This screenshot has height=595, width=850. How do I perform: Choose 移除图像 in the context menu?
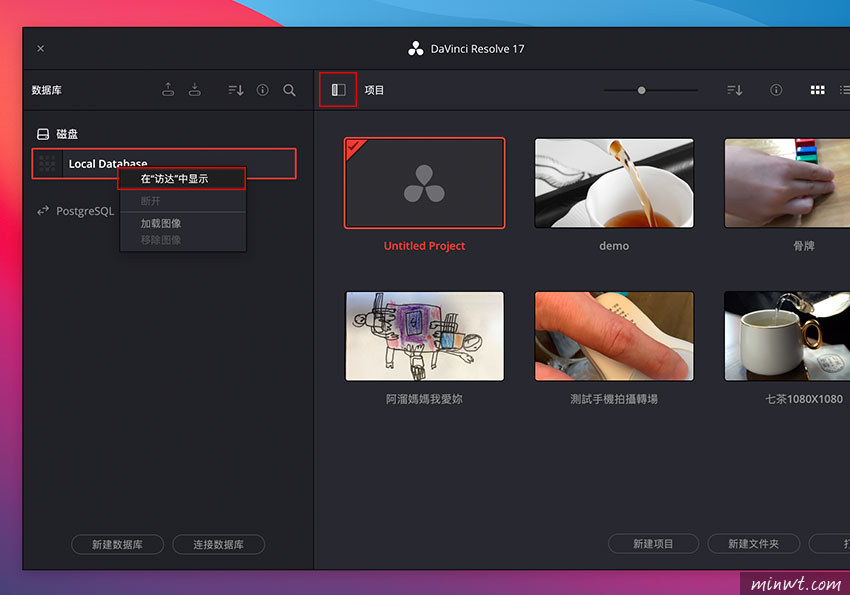(x=182, y=240)
